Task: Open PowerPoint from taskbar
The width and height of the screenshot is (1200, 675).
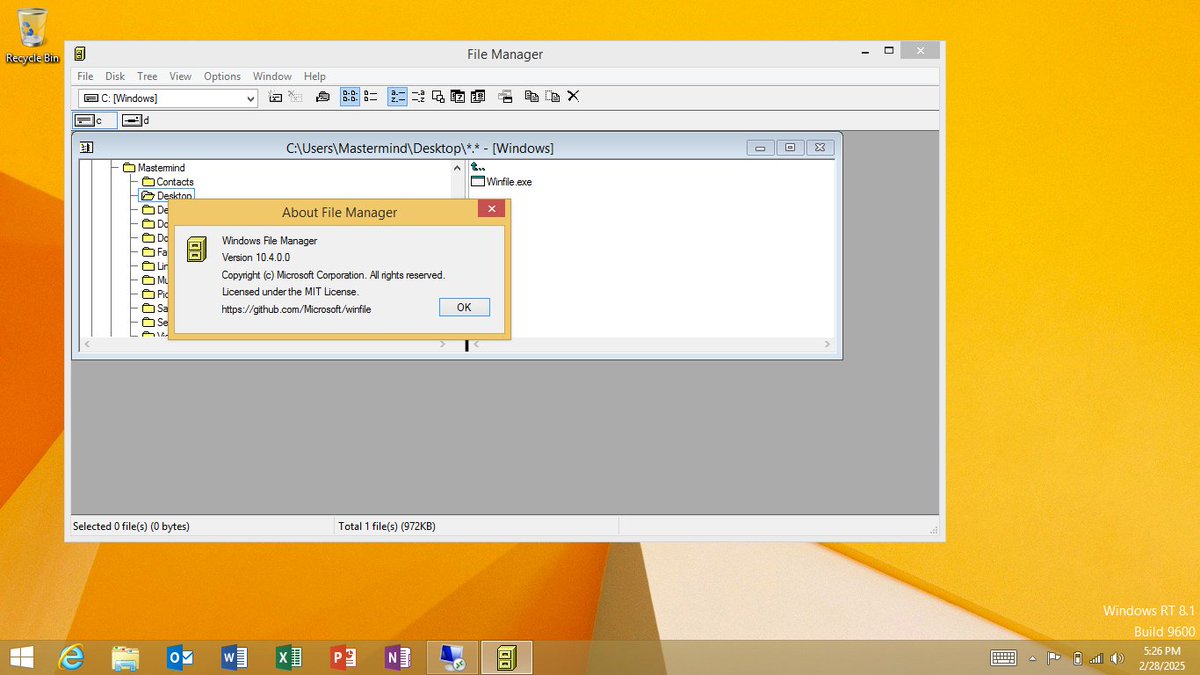Action: [343, 657]
